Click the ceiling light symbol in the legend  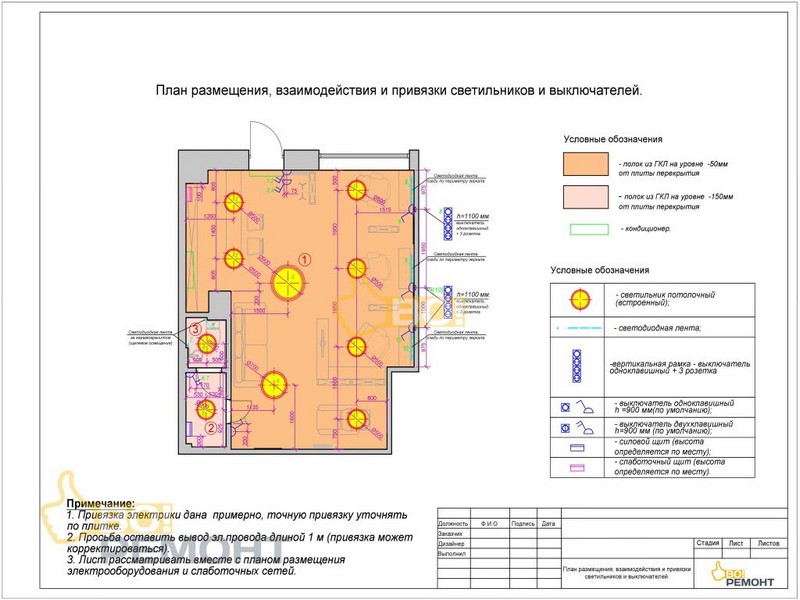pos(580,299)
